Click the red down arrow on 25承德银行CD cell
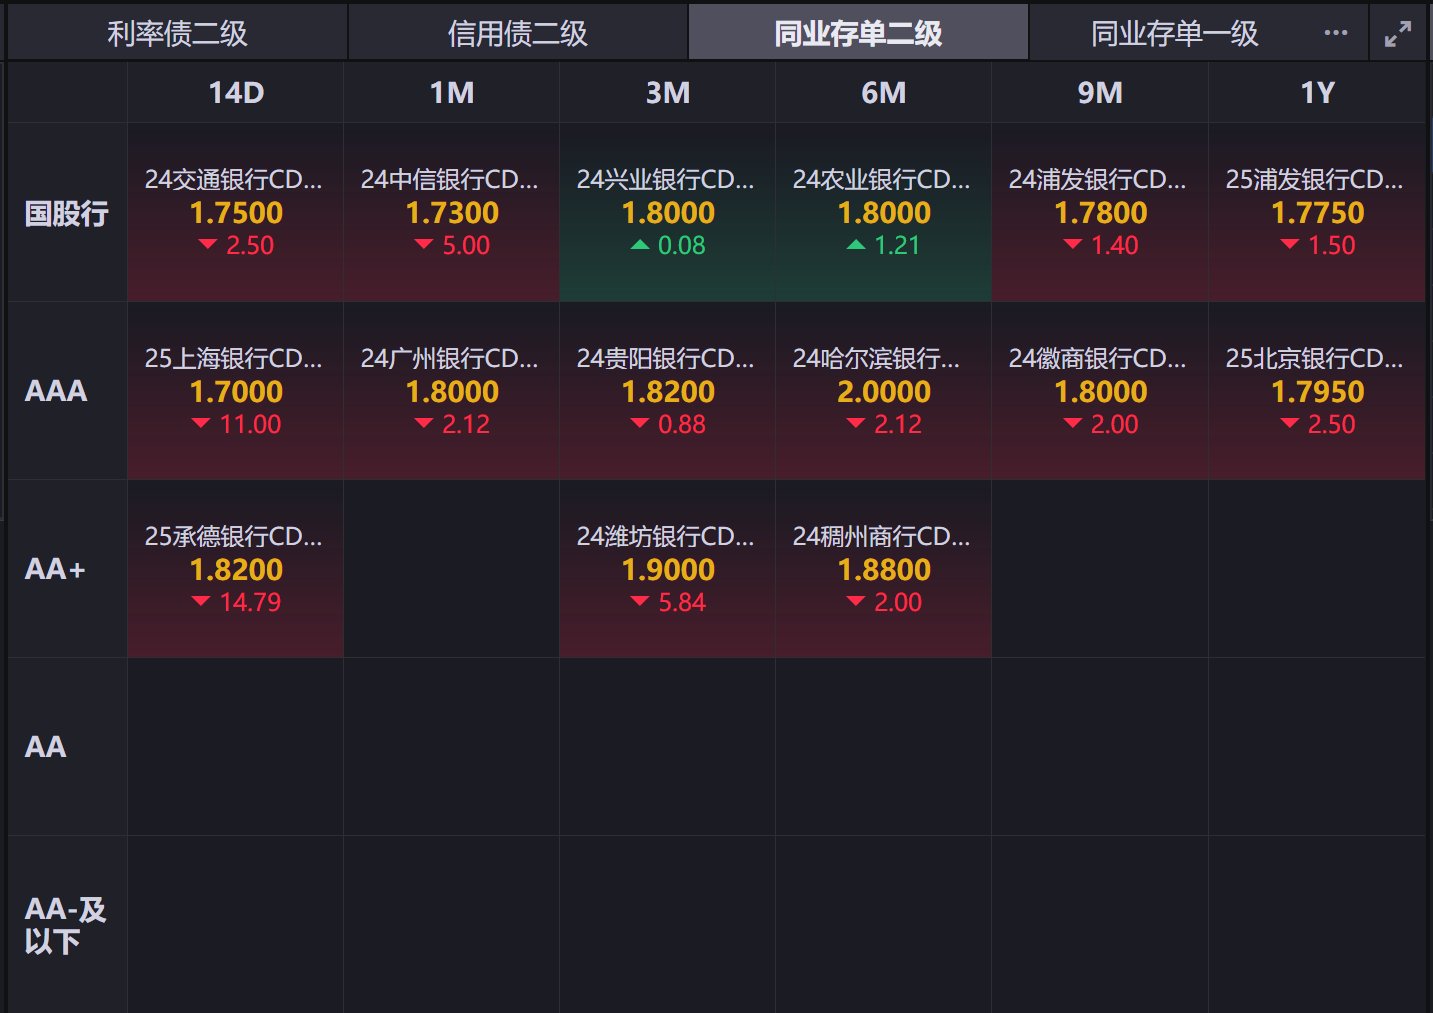The height and width of the screenshot is (1013, 1433). coord(200,601)
